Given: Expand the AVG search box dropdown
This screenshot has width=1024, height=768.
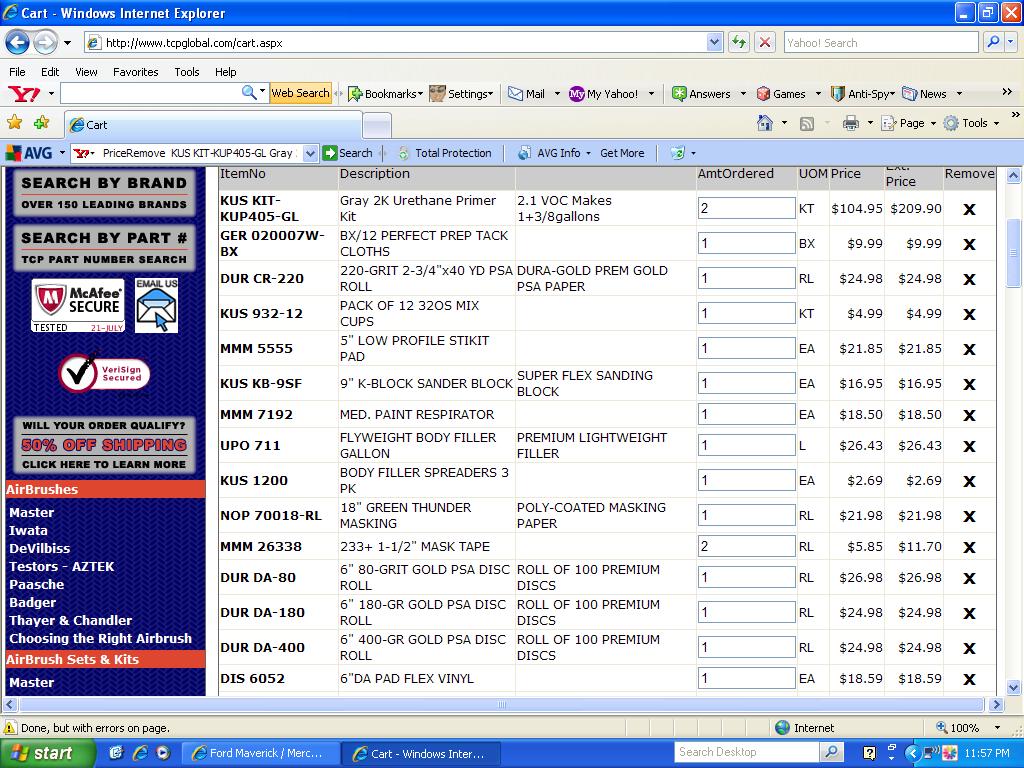Looking at the screenshot, I should 310,153.
